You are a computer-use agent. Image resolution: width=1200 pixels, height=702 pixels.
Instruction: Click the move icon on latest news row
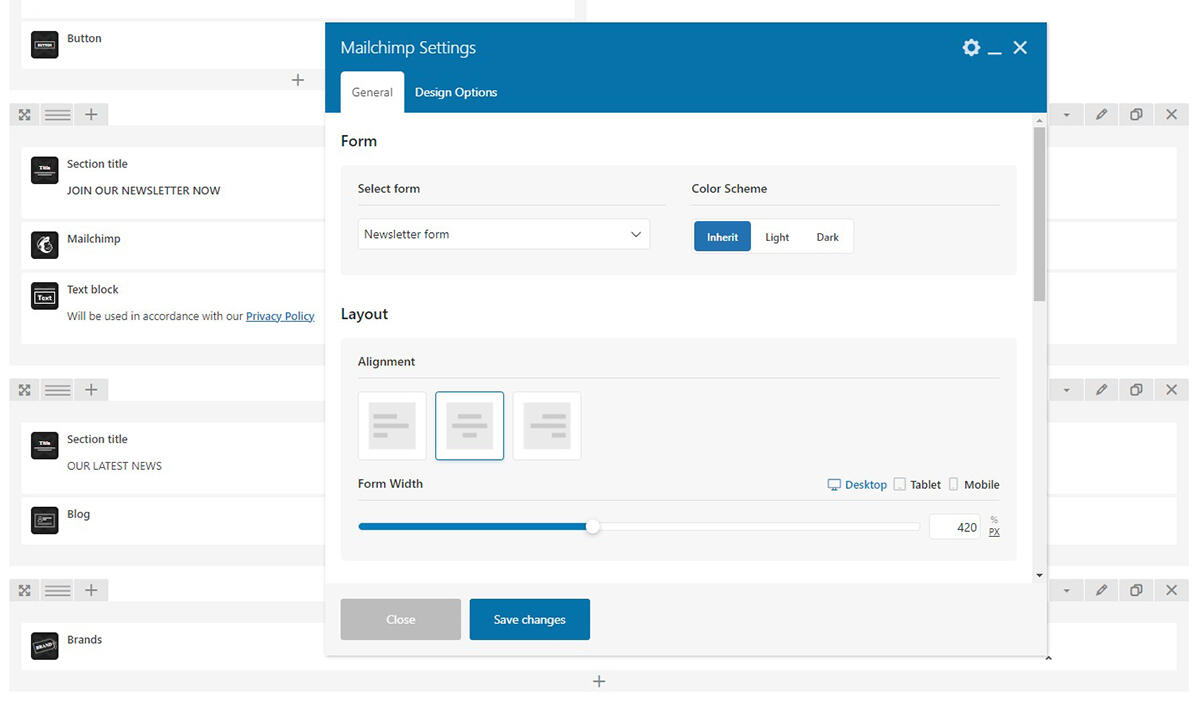pyautogui.click(x=24, y=390)
